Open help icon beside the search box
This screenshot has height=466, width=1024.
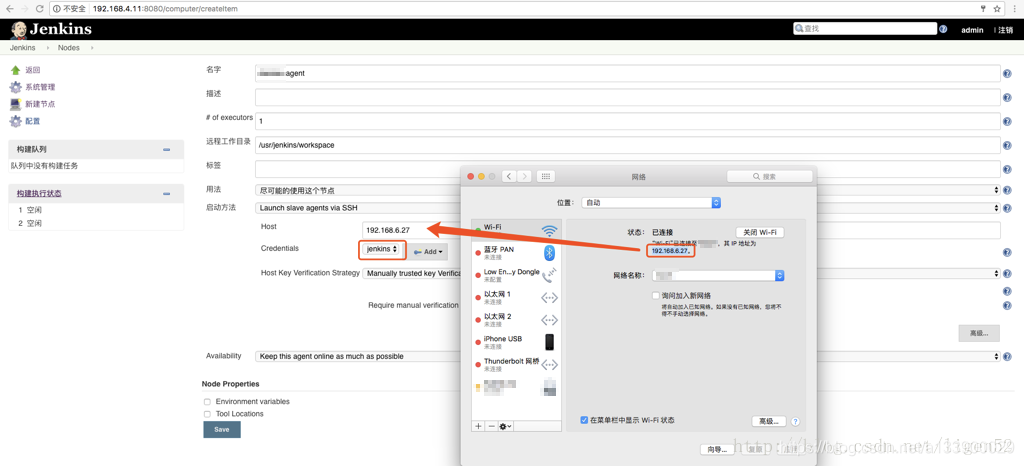point(943,29)
